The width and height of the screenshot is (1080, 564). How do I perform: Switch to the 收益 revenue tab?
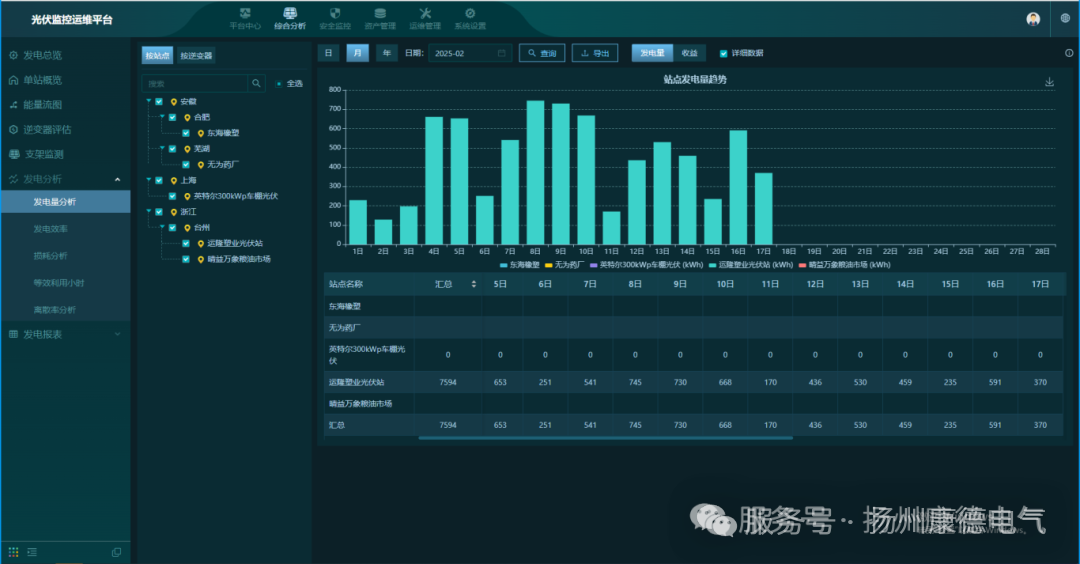coord(689,53)
